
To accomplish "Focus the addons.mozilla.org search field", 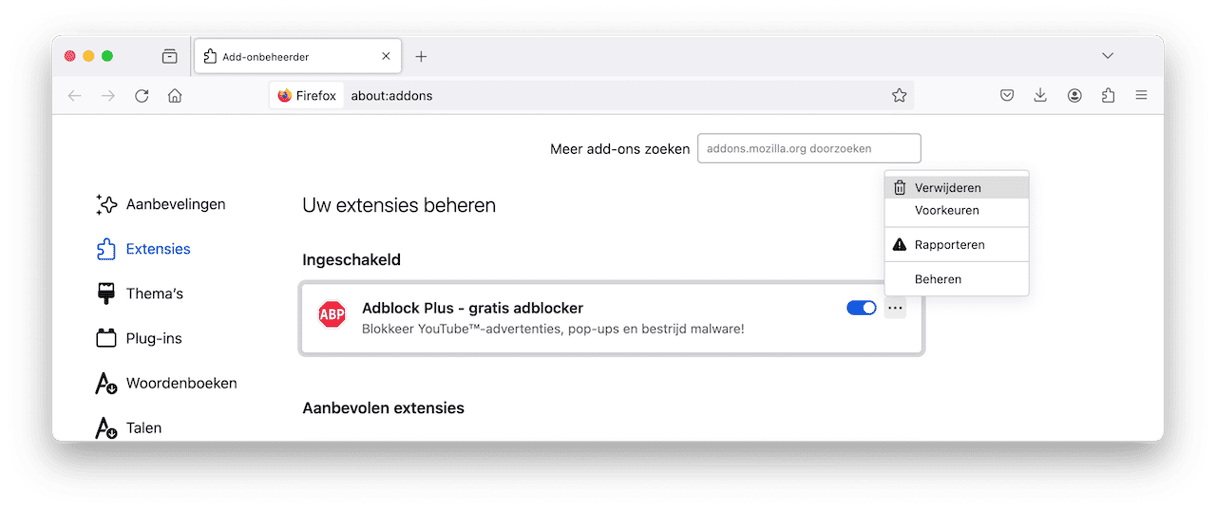I will (x=809, y=149).
